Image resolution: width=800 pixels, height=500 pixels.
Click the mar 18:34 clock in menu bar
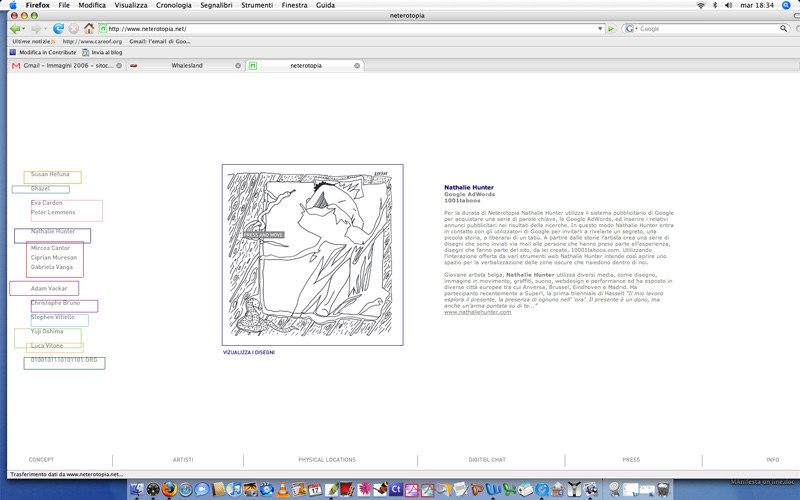point(757,5)
